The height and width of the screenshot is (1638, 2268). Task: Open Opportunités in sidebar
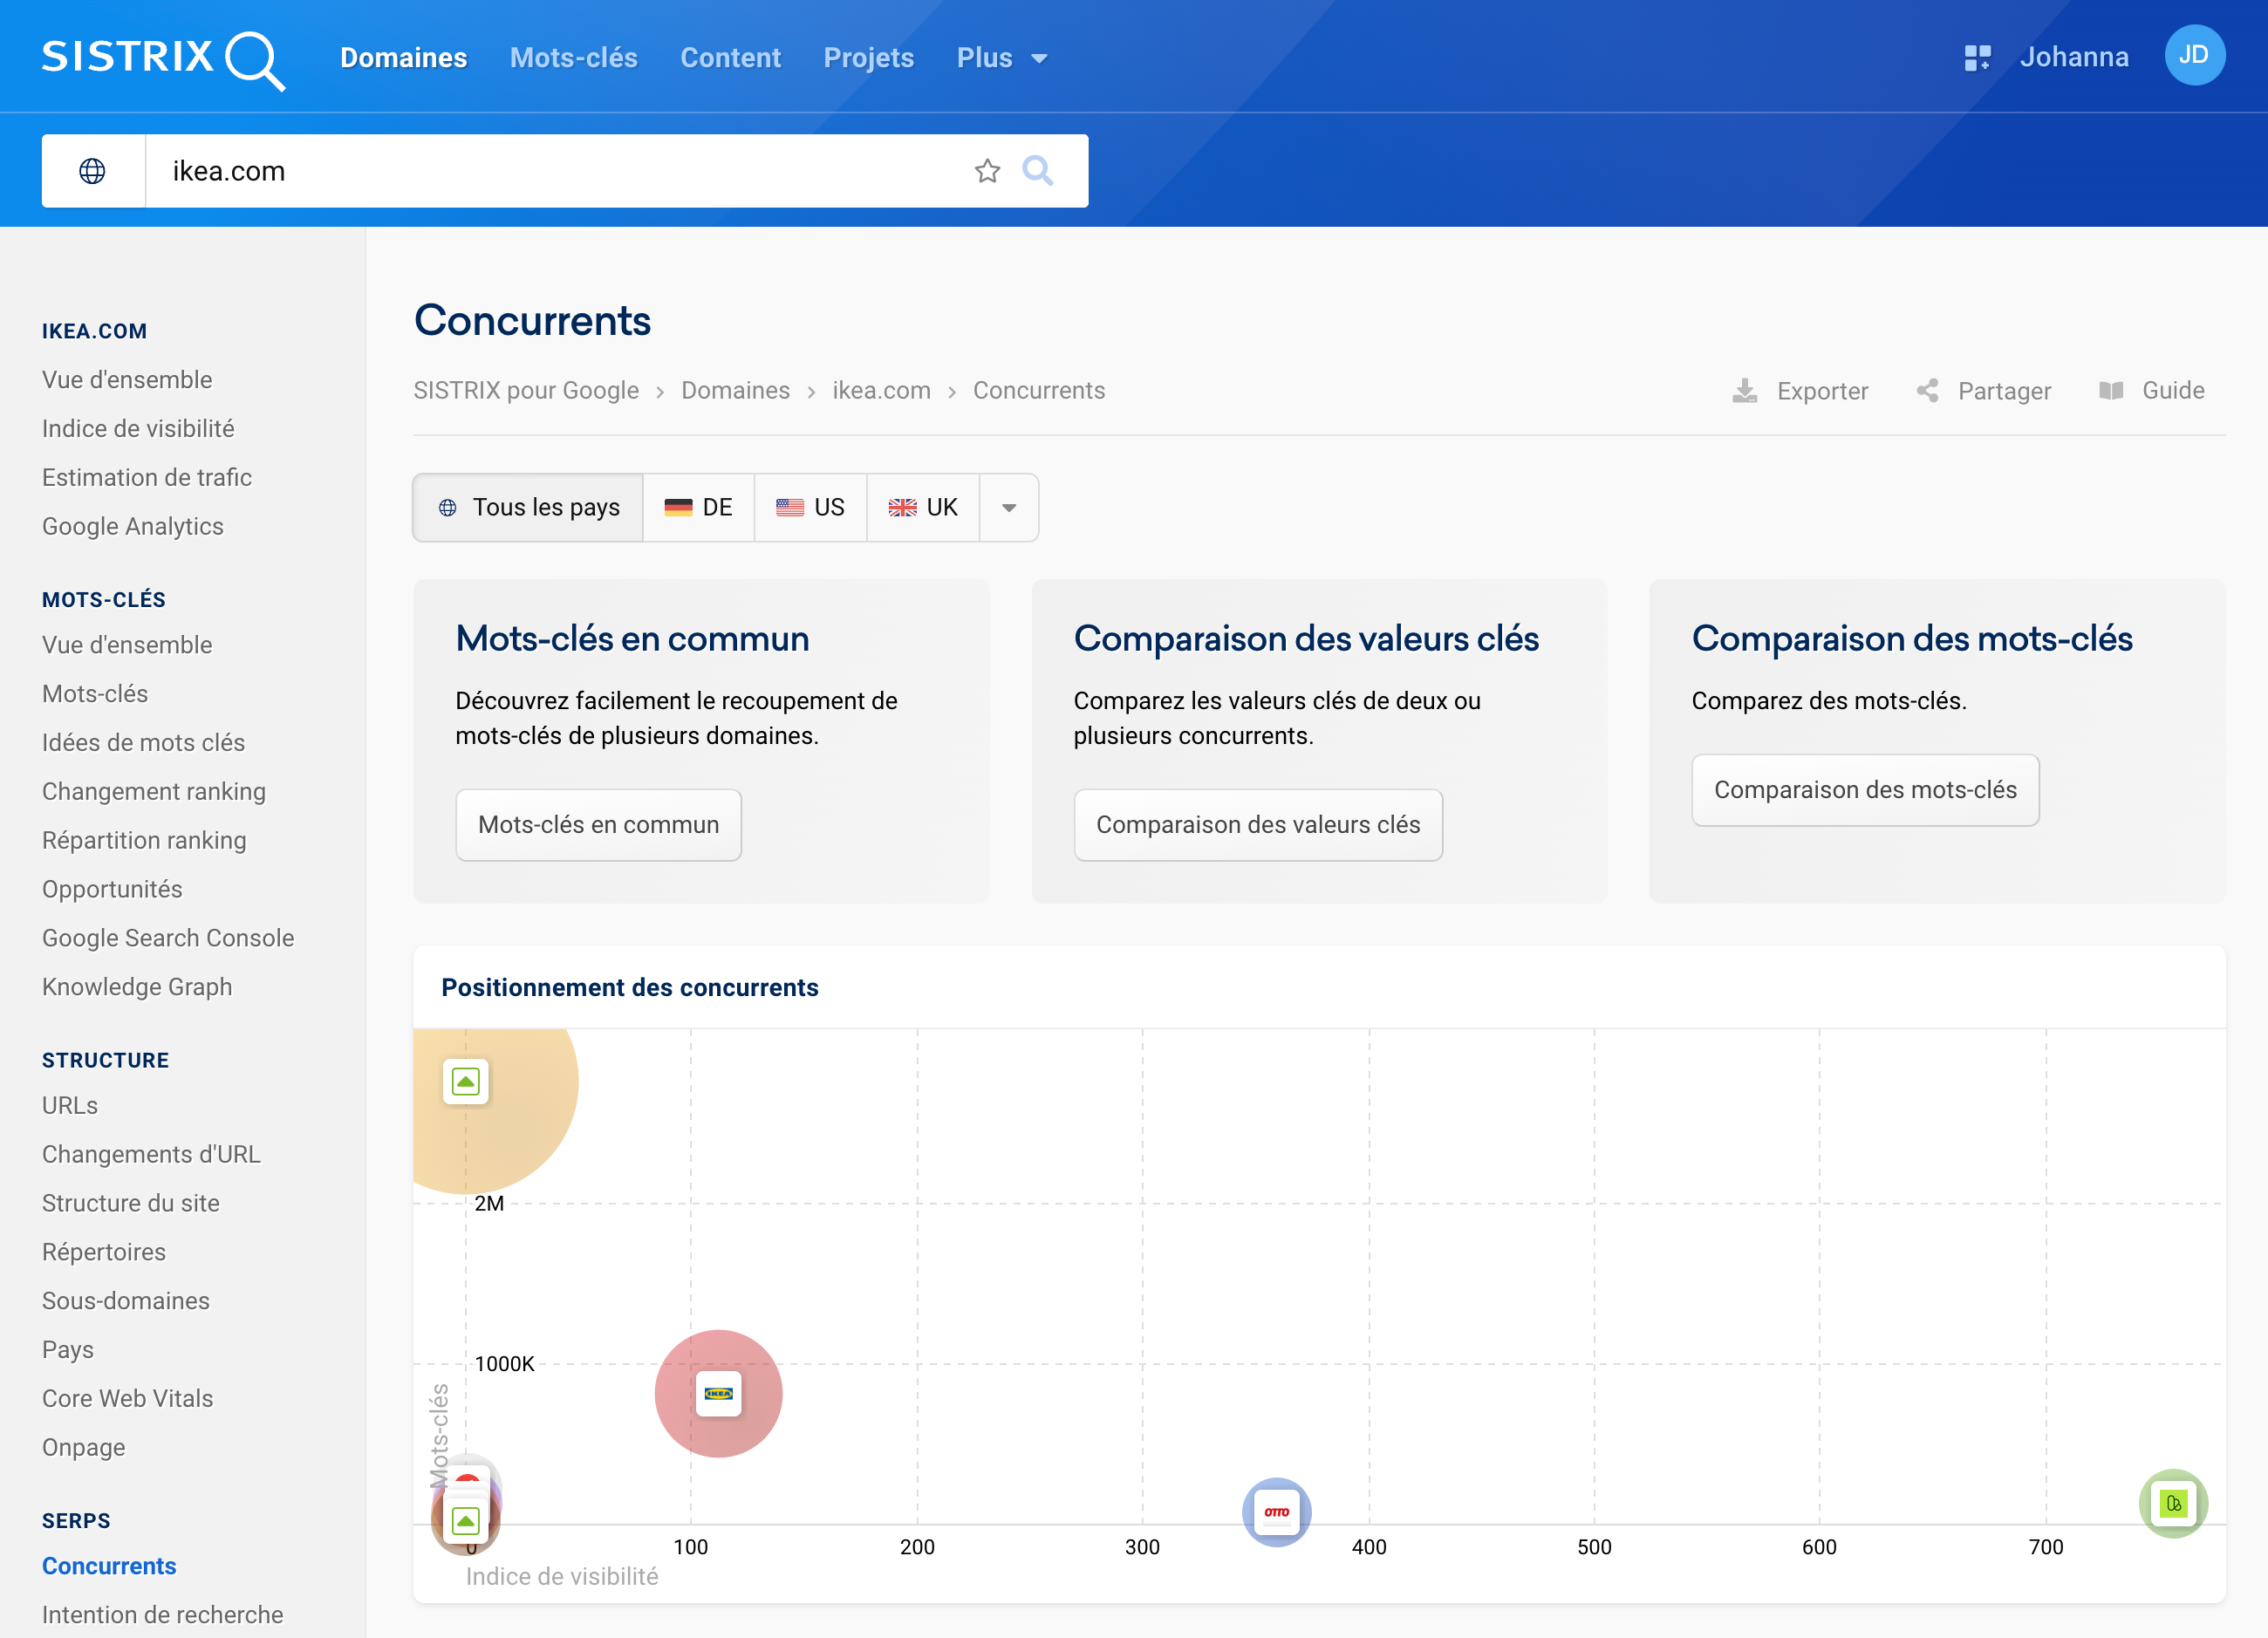tap(112, 890)
